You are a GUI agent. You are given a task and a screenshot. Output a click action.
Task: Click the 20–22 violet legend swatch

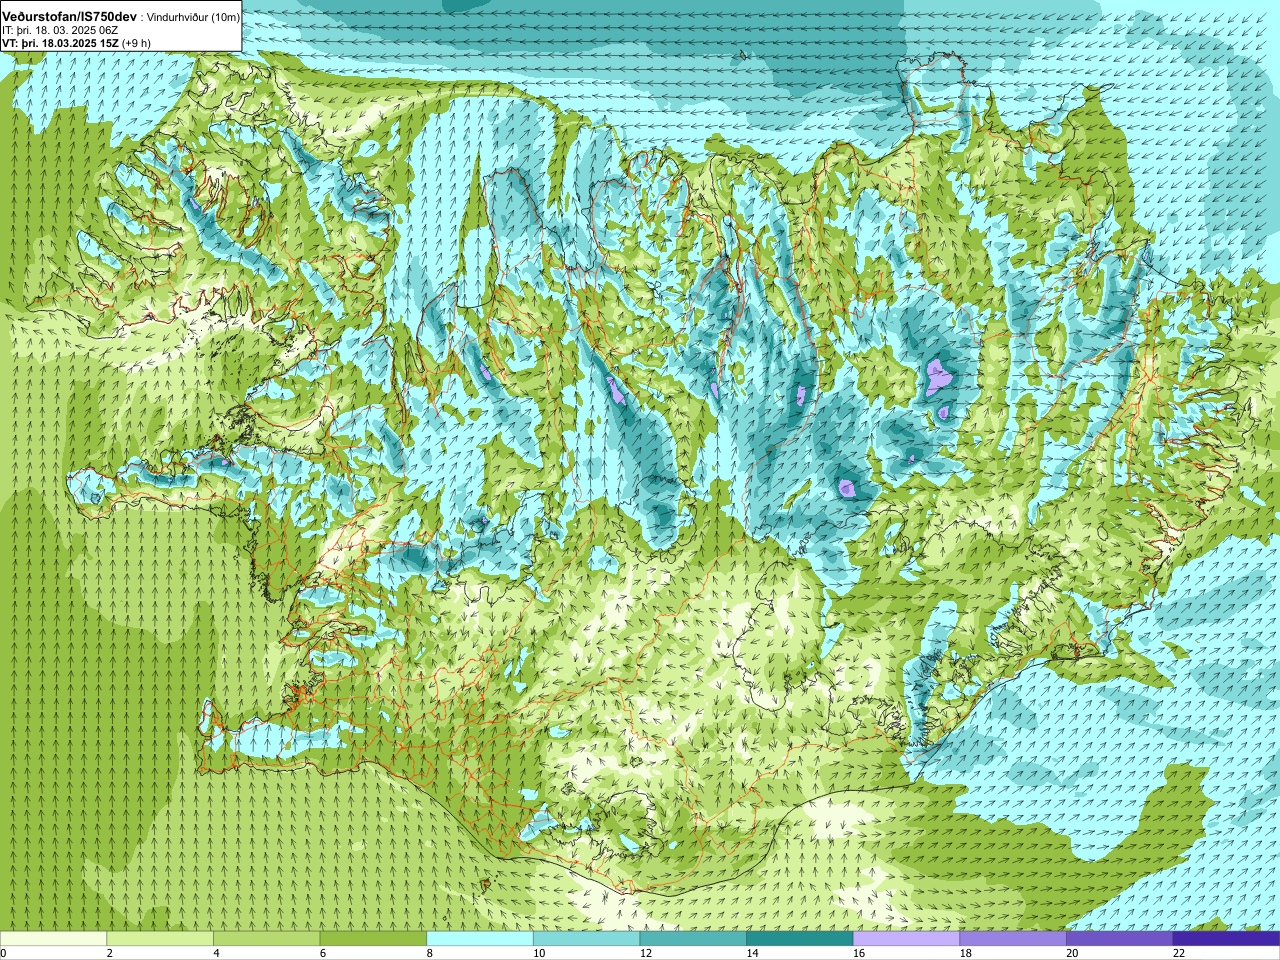[1119, 939]
